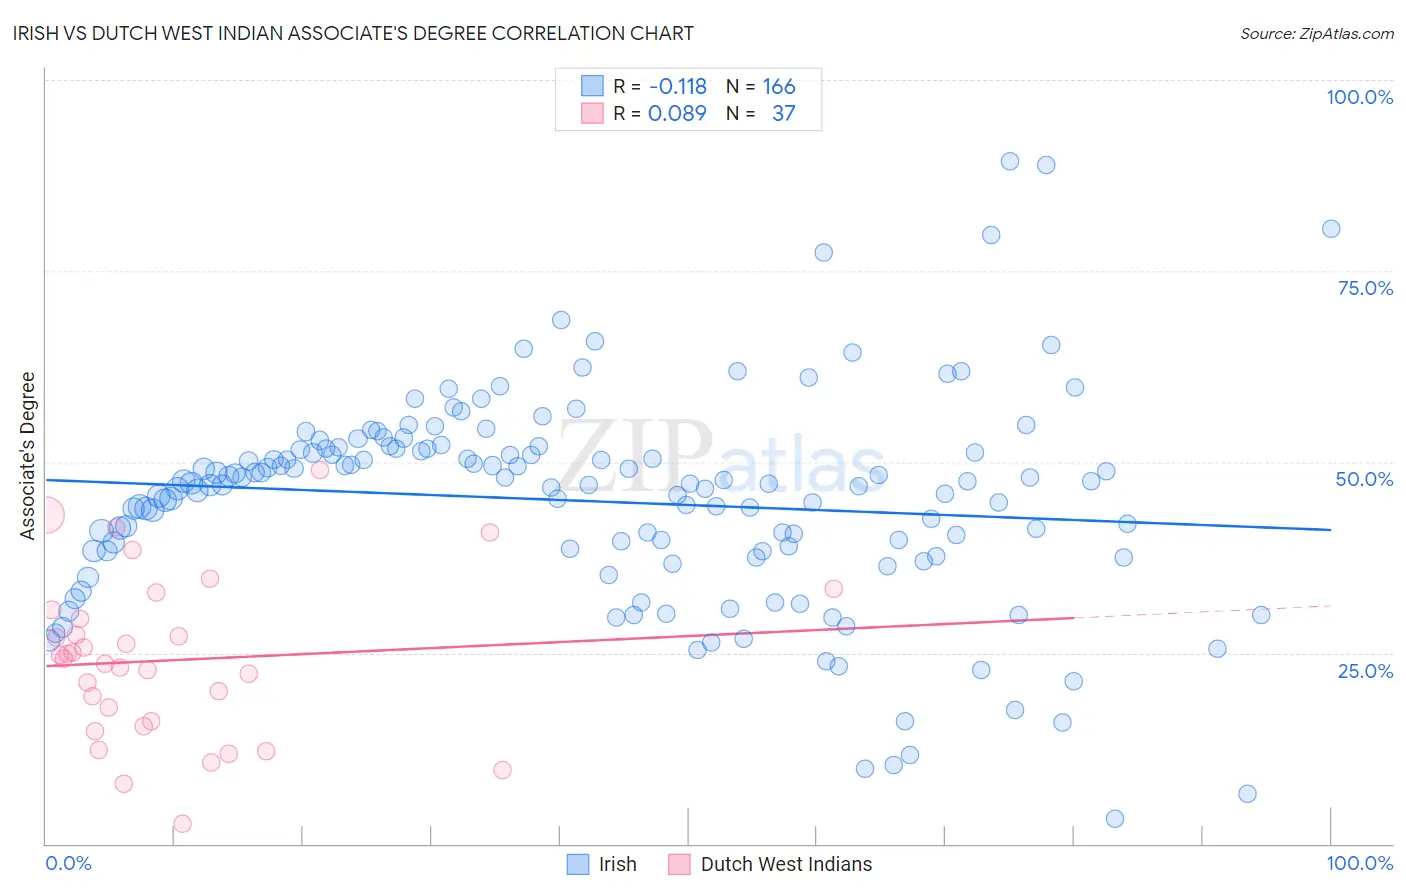Click the 75.0% y-axis label
1406x892 pixels.
[1365, 288]
